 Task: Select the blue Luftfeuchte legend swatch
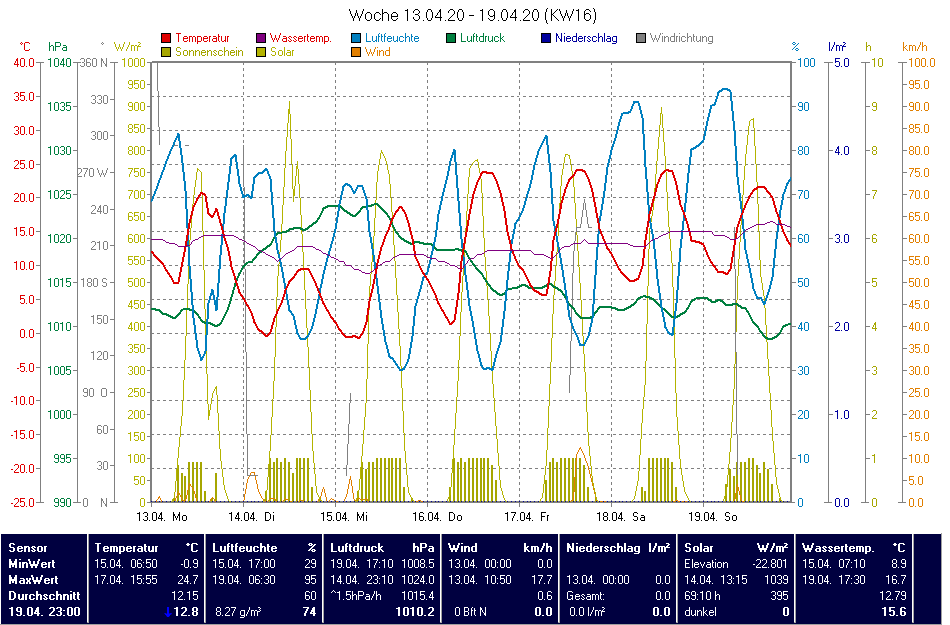(357, 38)
